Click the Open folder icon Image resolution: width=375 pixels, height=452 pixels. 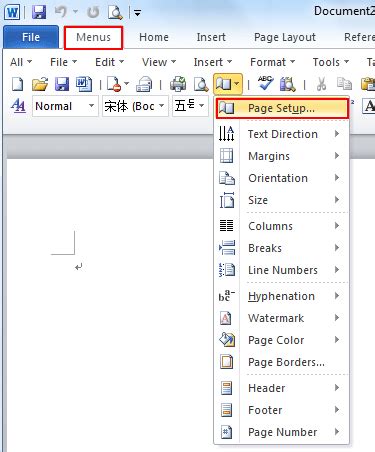coord(40,84)
